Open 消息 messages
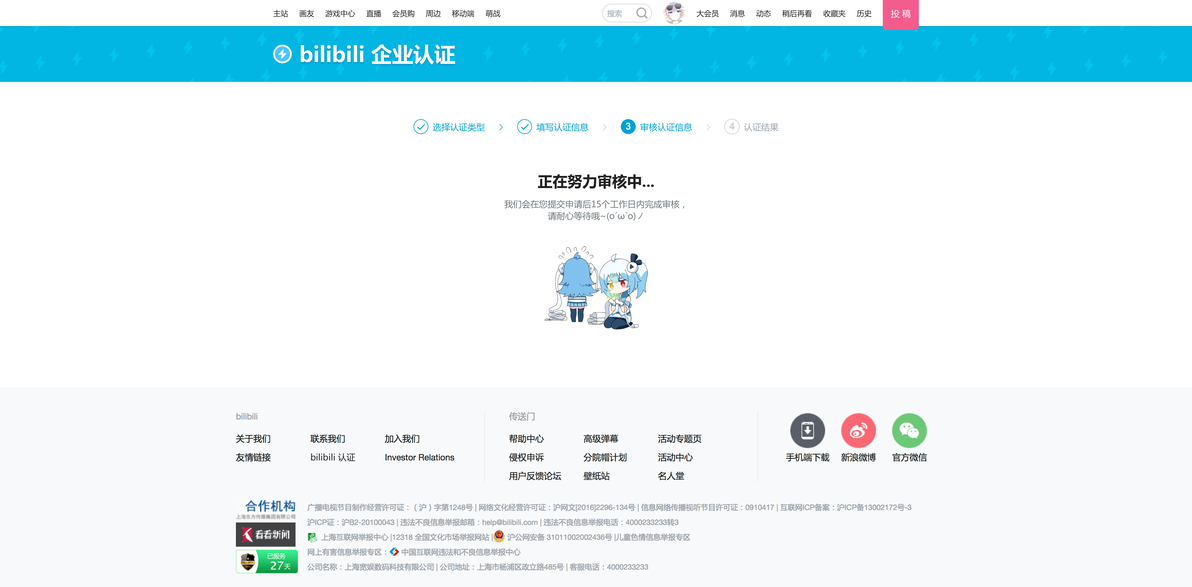 (x=737, y=14)
